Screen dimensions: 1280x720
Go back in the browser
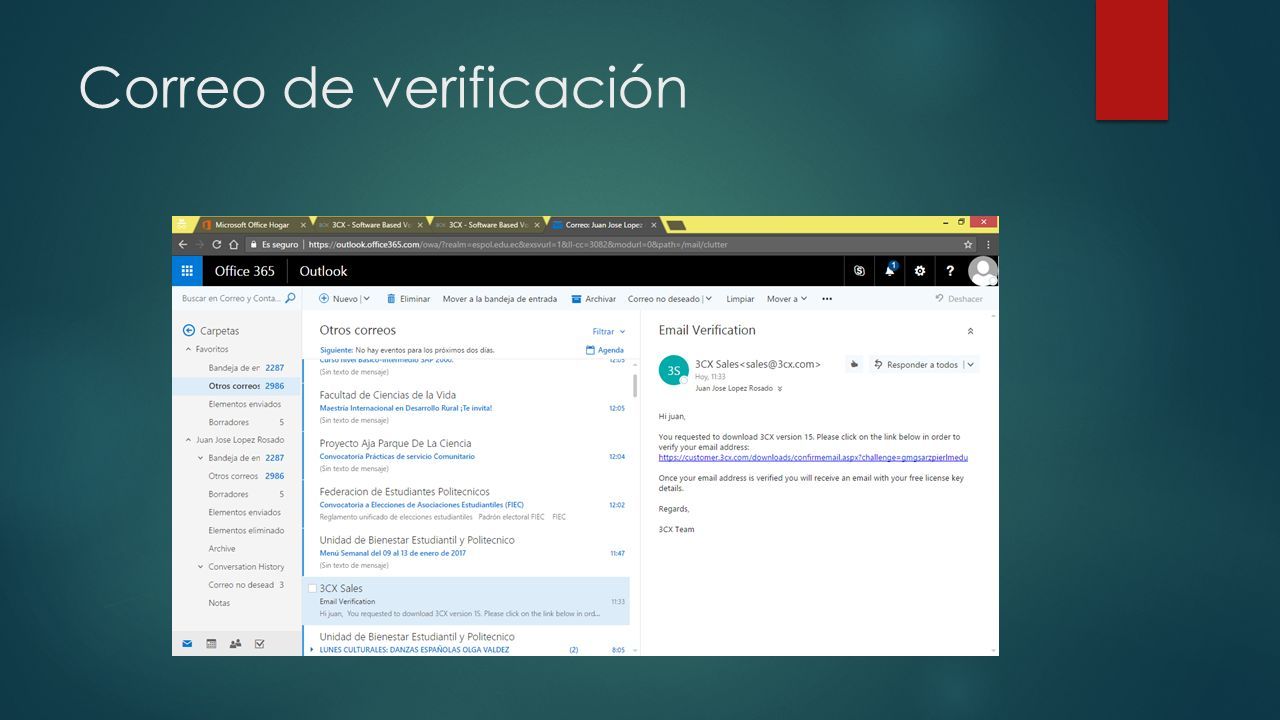182,244
